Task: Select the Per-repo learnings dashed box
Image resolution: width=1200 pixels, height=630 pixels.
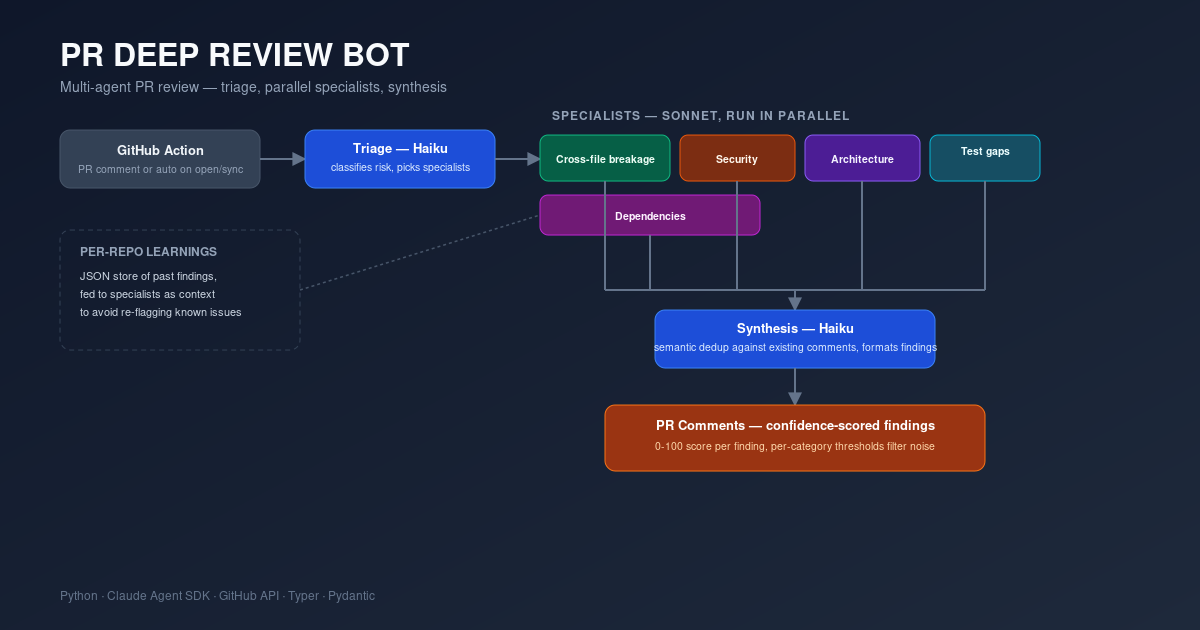Action: 180,290
